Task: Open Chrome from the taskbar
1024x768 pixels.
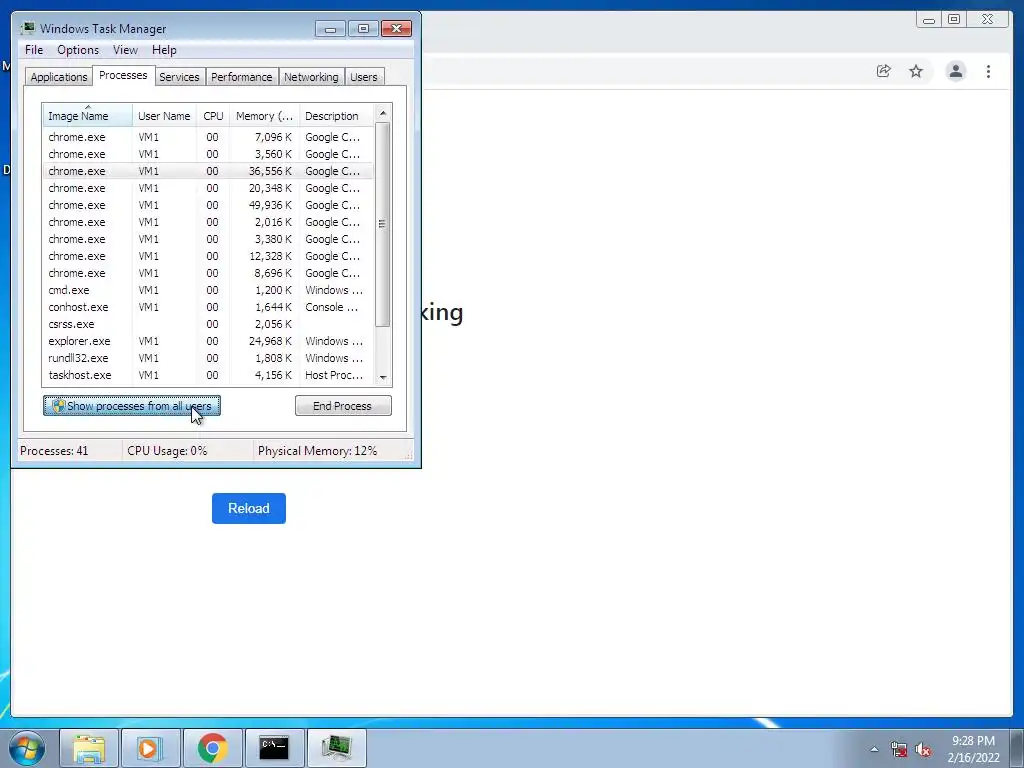Action: [x=213, y=748]
